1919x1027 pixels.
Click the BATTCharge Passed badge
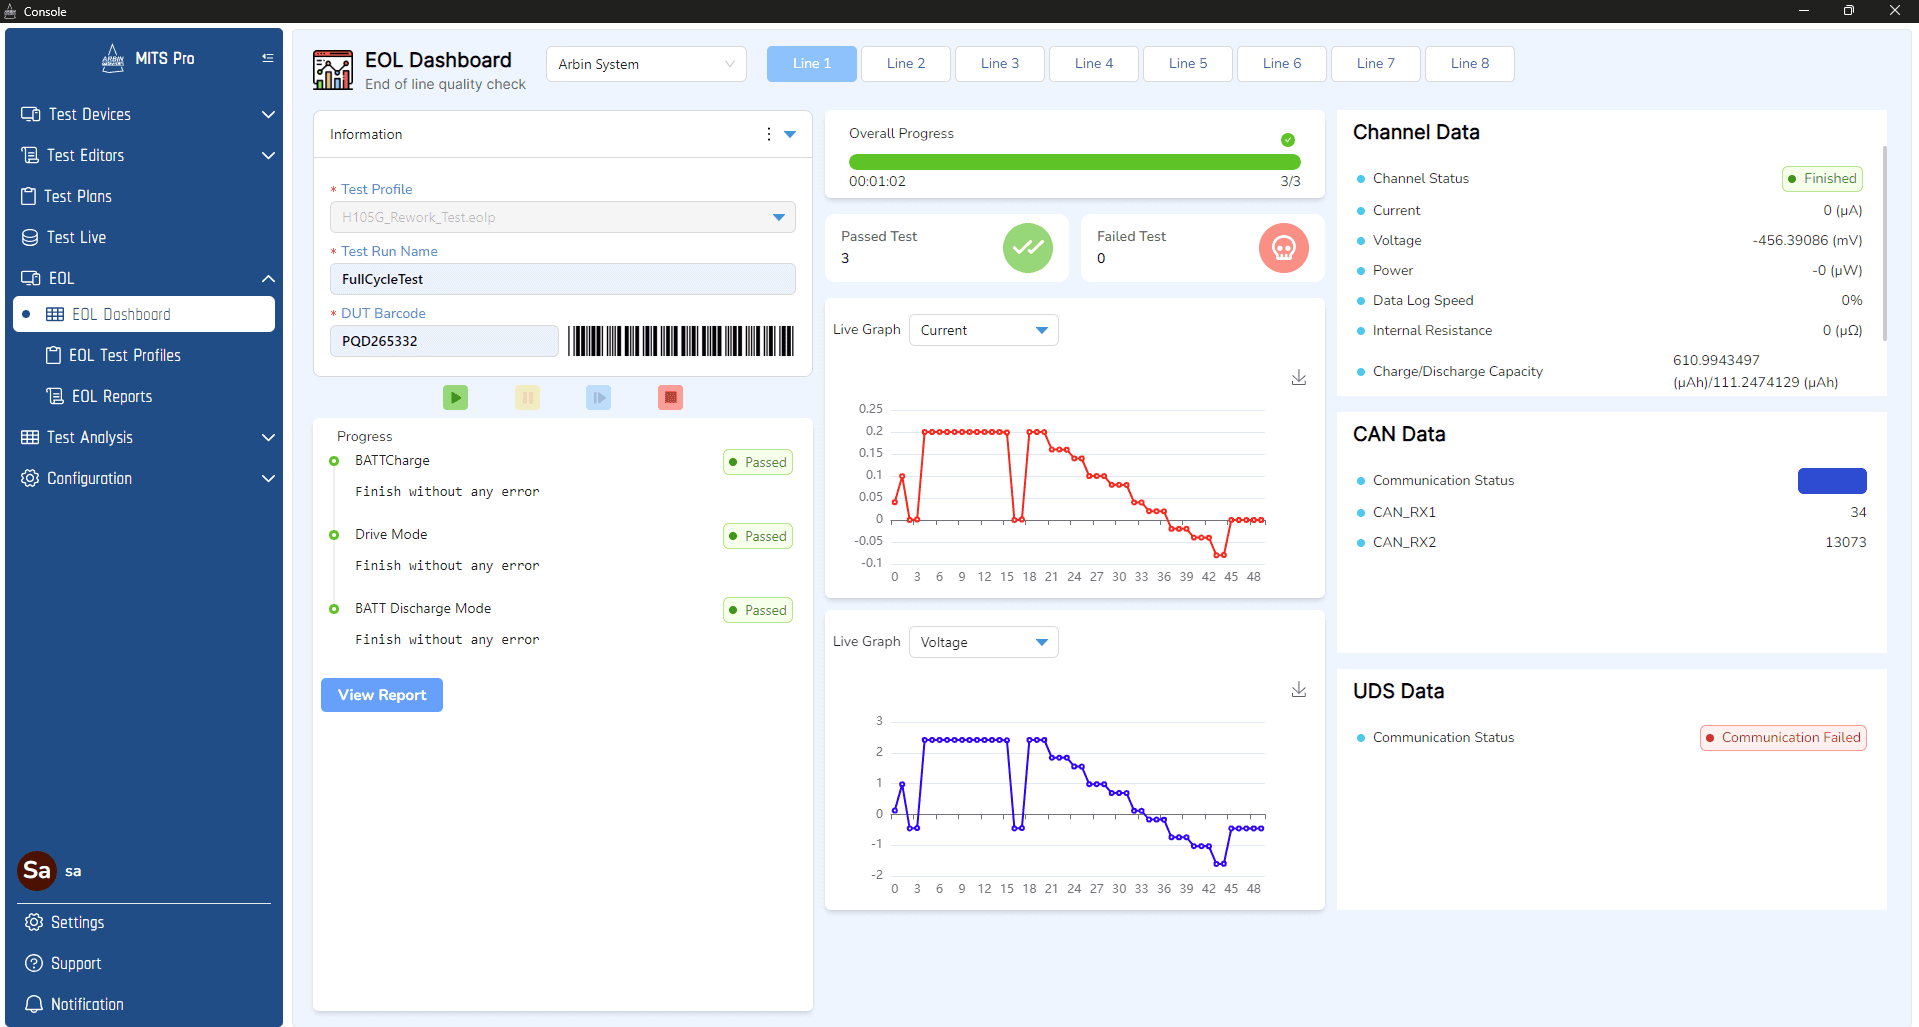[x=758, y=462]
